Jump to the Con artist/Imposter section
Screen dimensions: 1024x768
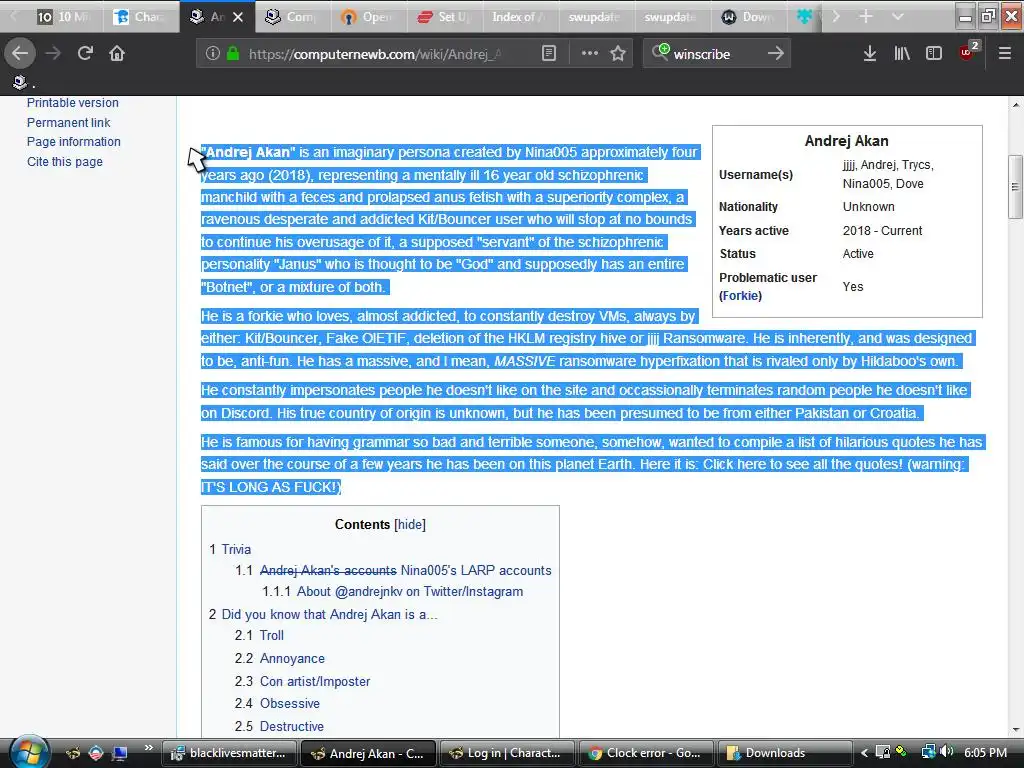pyautogui.click(x=315, y=681)
